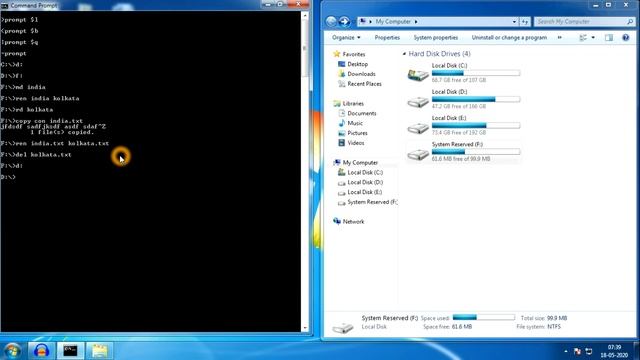Viewport: 640px width, 360px height.
Task: Click the Back arrow in Explorer
Action: tap(331, 22)
